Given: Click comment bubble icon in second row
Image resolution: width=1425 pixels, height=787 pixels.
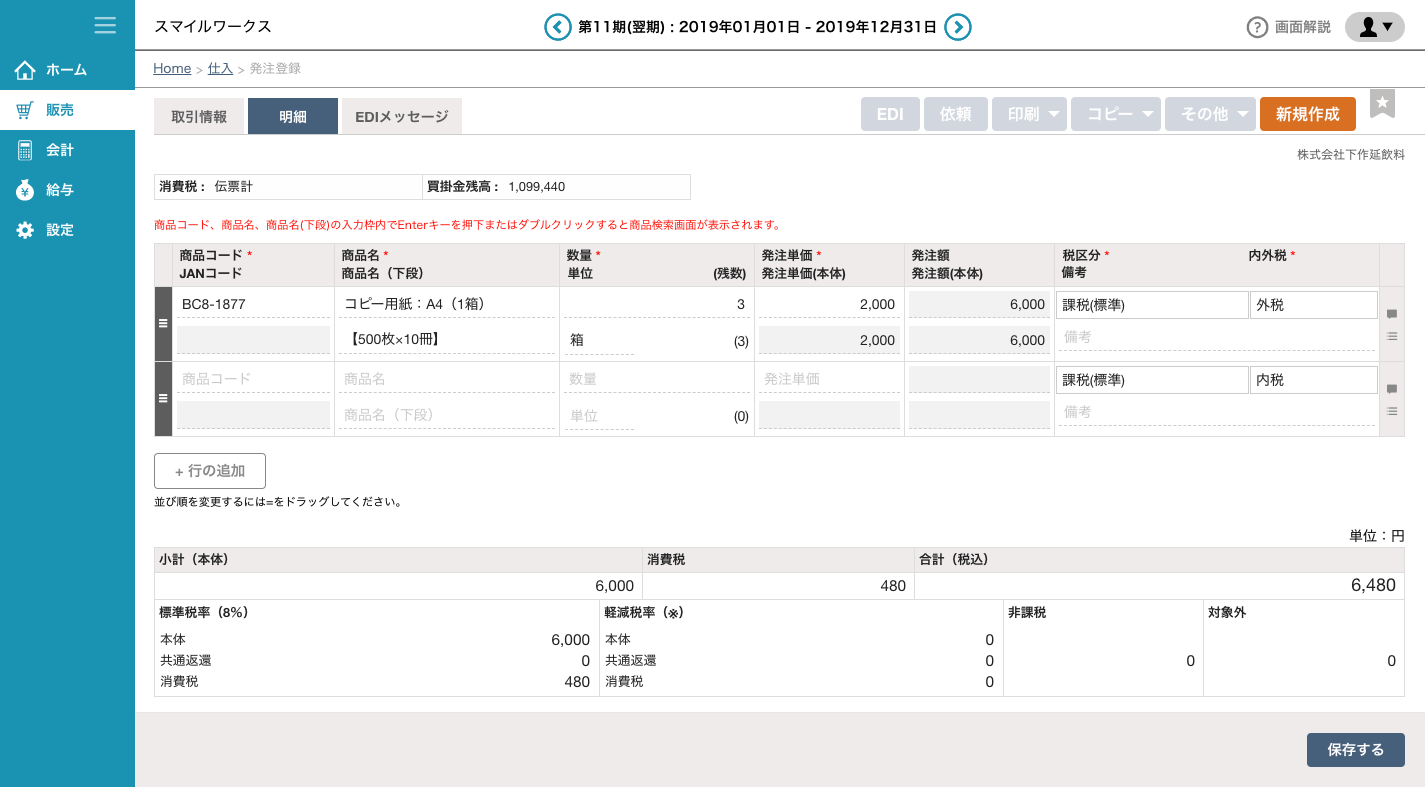Looking at the screenshot, I should tap(1392, 390).
